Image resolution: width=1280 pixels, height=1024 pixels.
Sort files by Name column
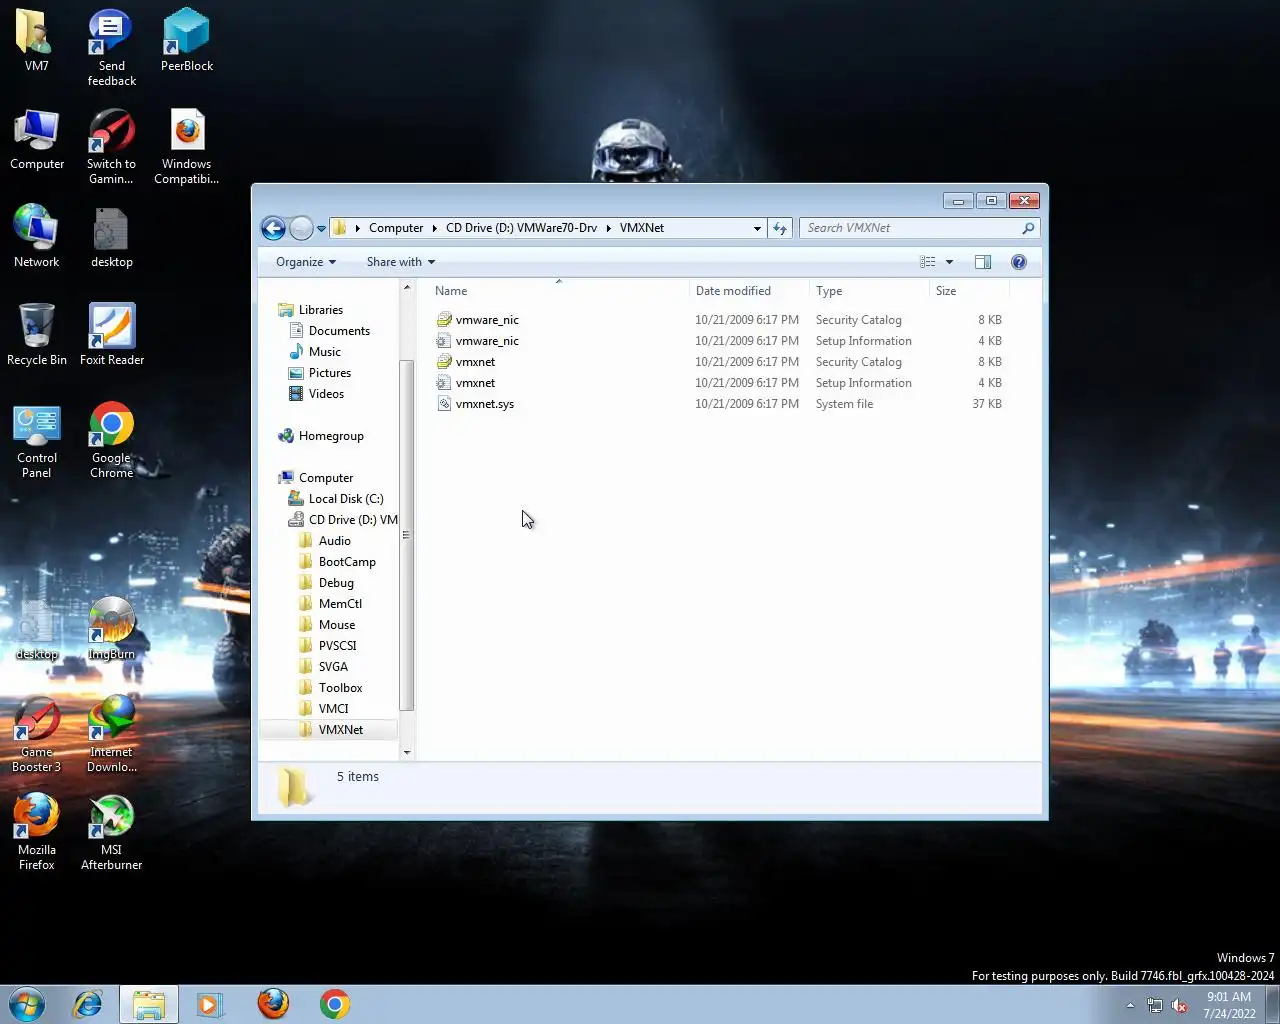(x=560, y=291)
